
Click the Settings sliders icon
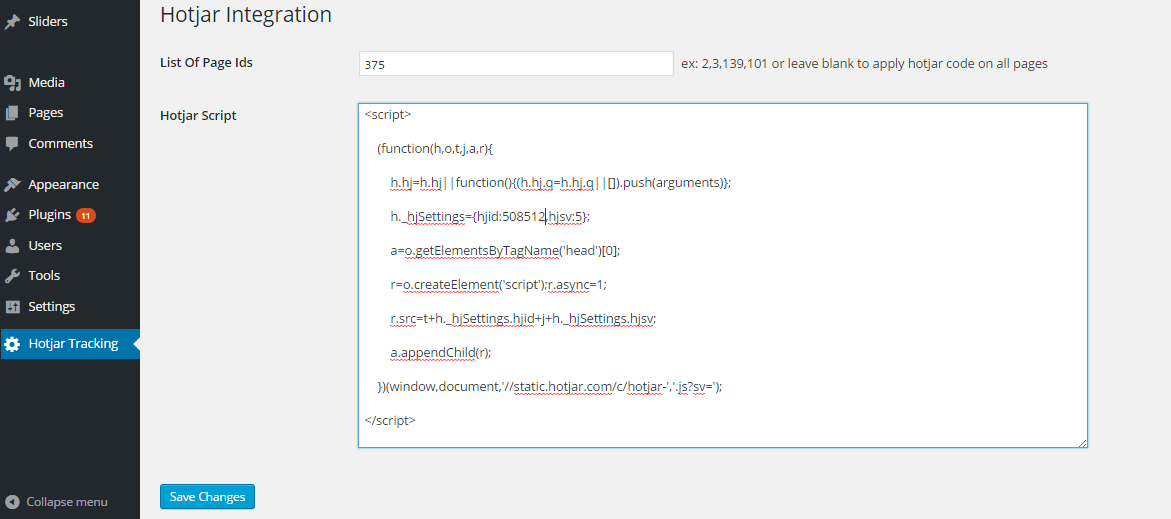click(x=12, y=307)
